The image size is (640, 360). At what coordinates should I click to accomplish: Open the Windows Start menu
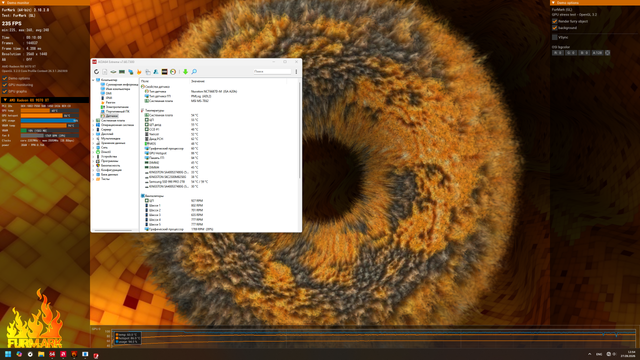point(8,354)
